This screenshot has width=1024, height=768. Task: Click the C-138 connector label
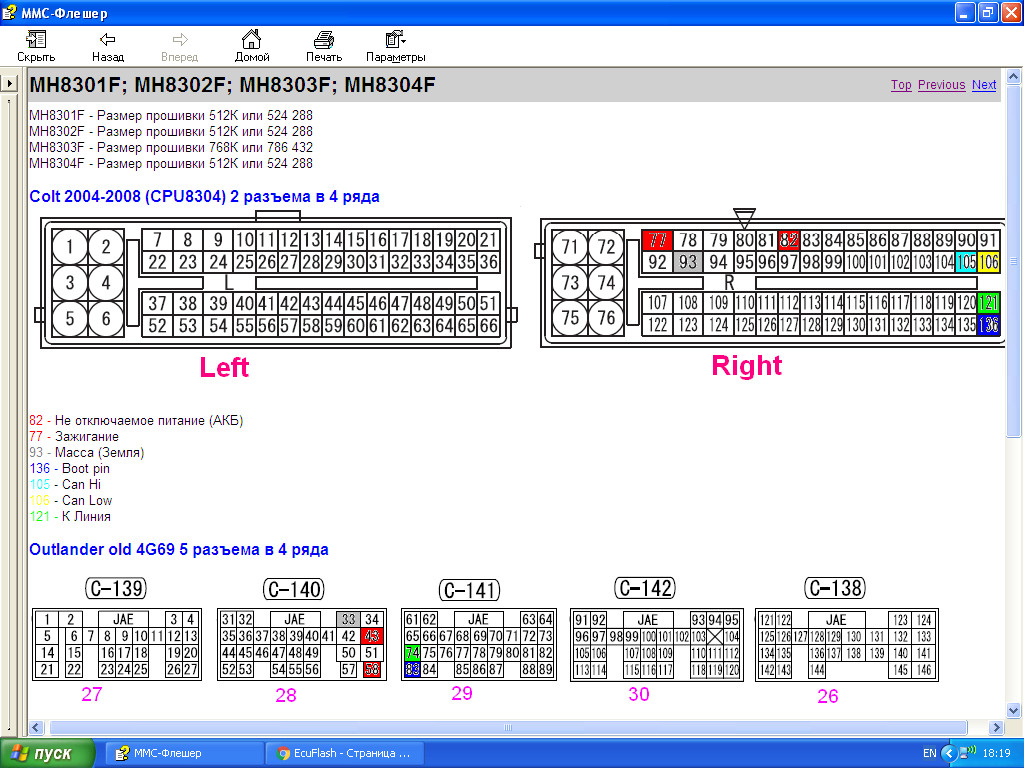pyautogui.click(x=835, y=588)
